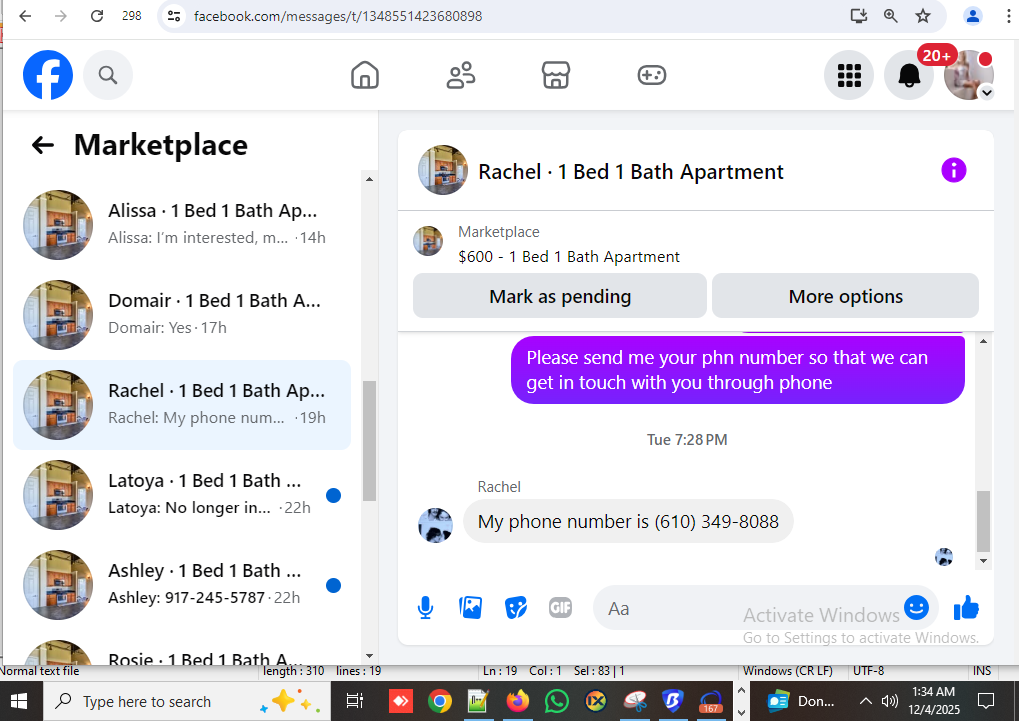The image size is (1019, 721).
Task: Open the Chrome three-dot menu
Action: [x=1008, y=16]
